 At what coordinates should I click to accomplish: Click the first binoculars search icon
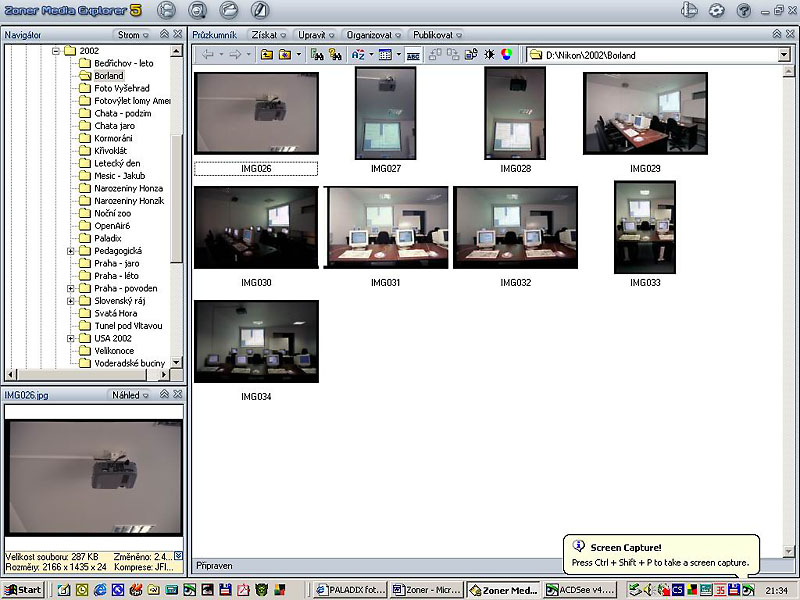click(317, 55)
